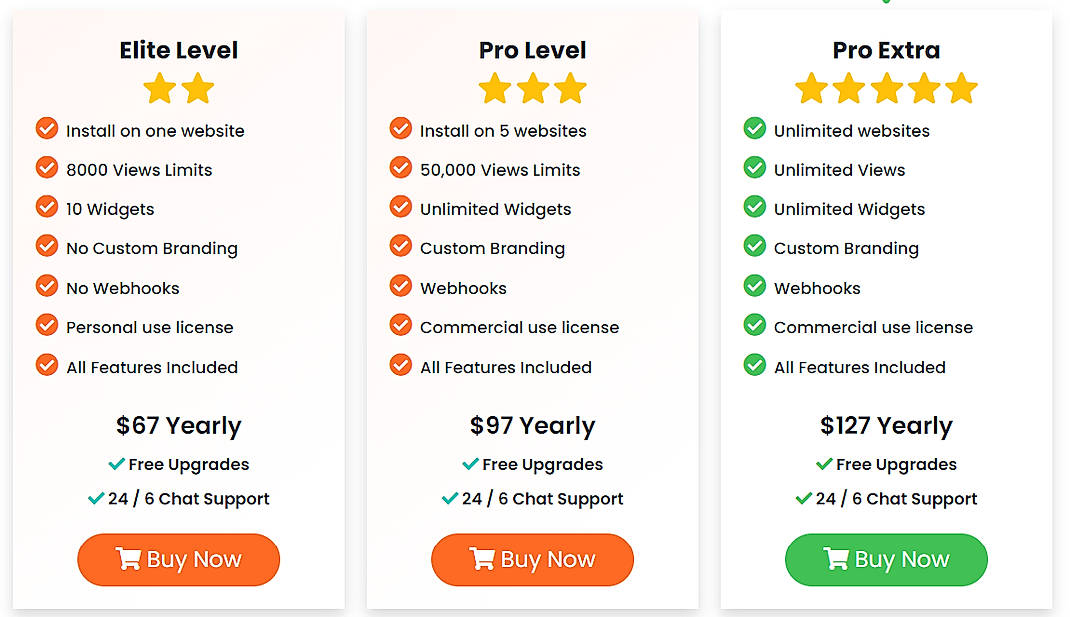This screenshot has height=617, width=1070.
Task: Click the $97 Yearly price label
Action: click(532, 425)
